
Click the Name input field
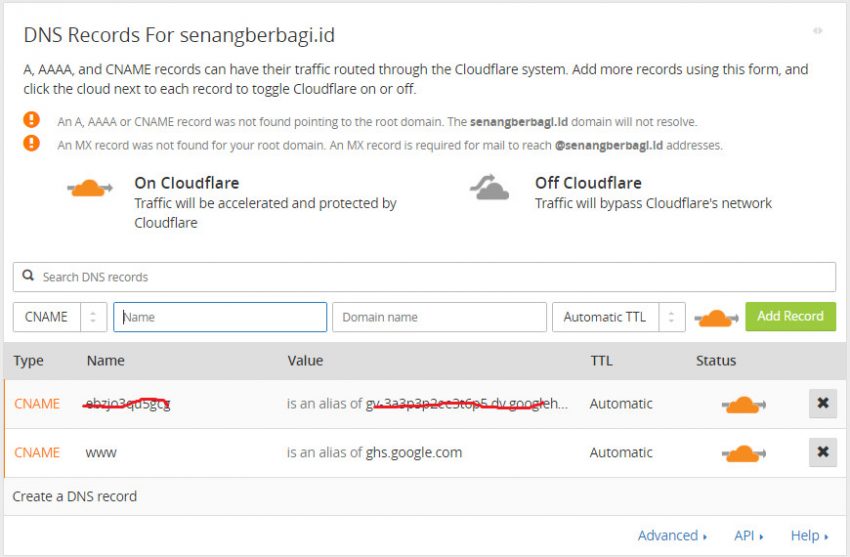click(x=220, y=317)
